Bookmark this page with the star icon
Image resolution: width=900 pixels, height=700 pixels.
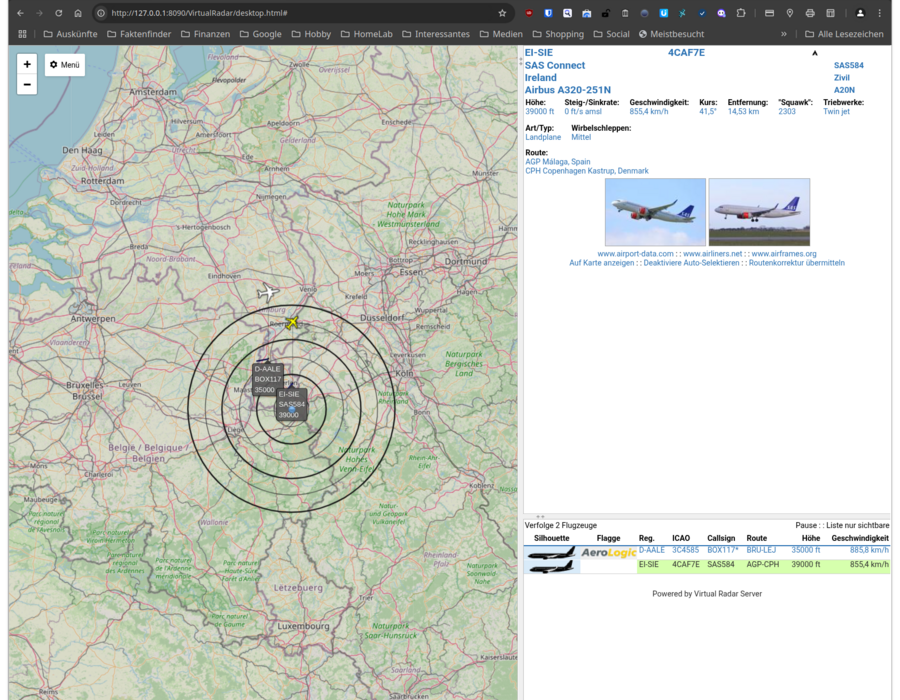(x=502, y=13)
